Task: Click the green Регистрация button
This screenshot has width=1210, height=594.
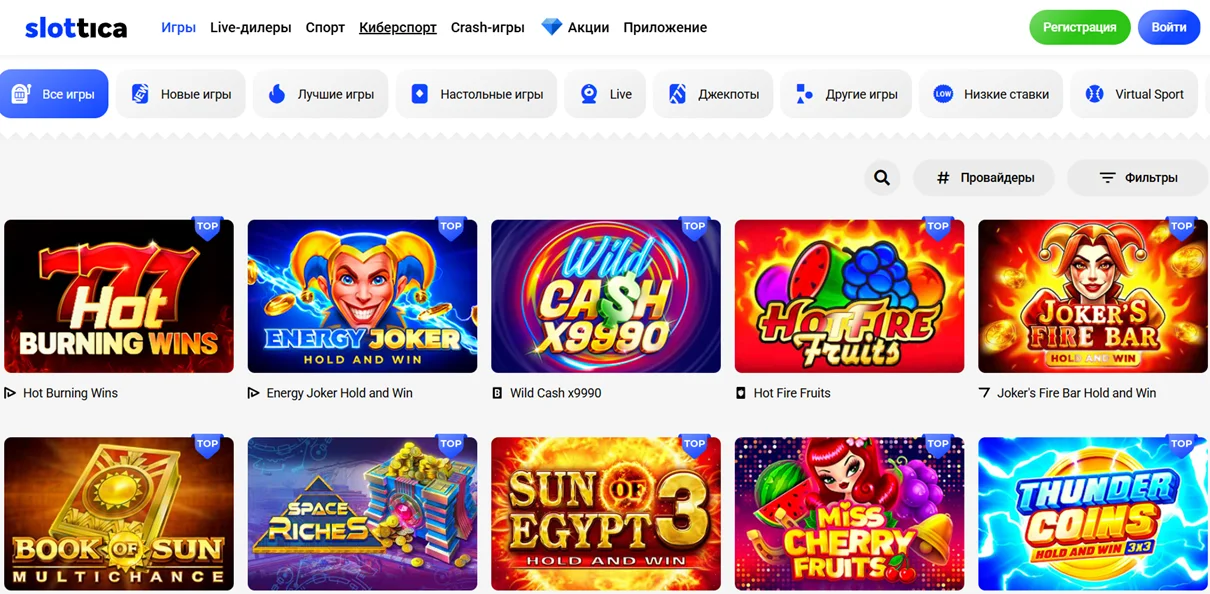Action: point(1080,27)
